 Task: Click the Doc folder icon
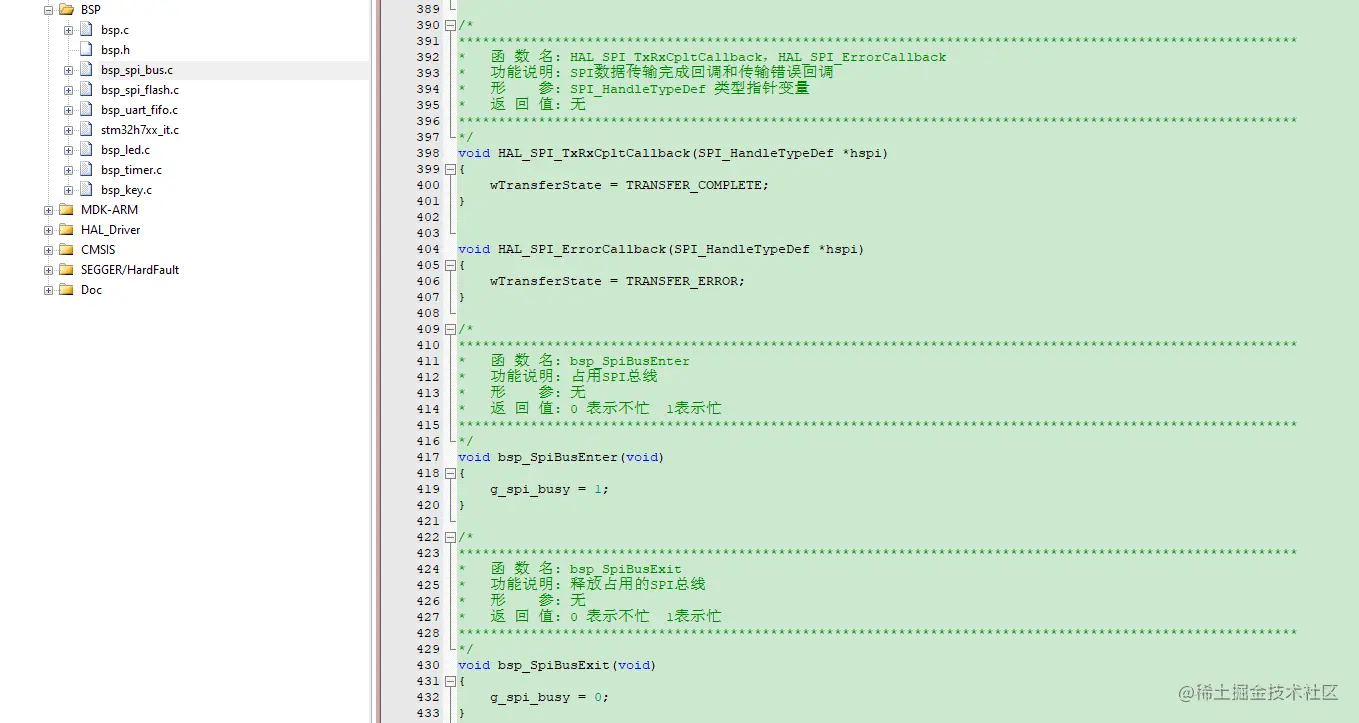(x=66, y=290)
